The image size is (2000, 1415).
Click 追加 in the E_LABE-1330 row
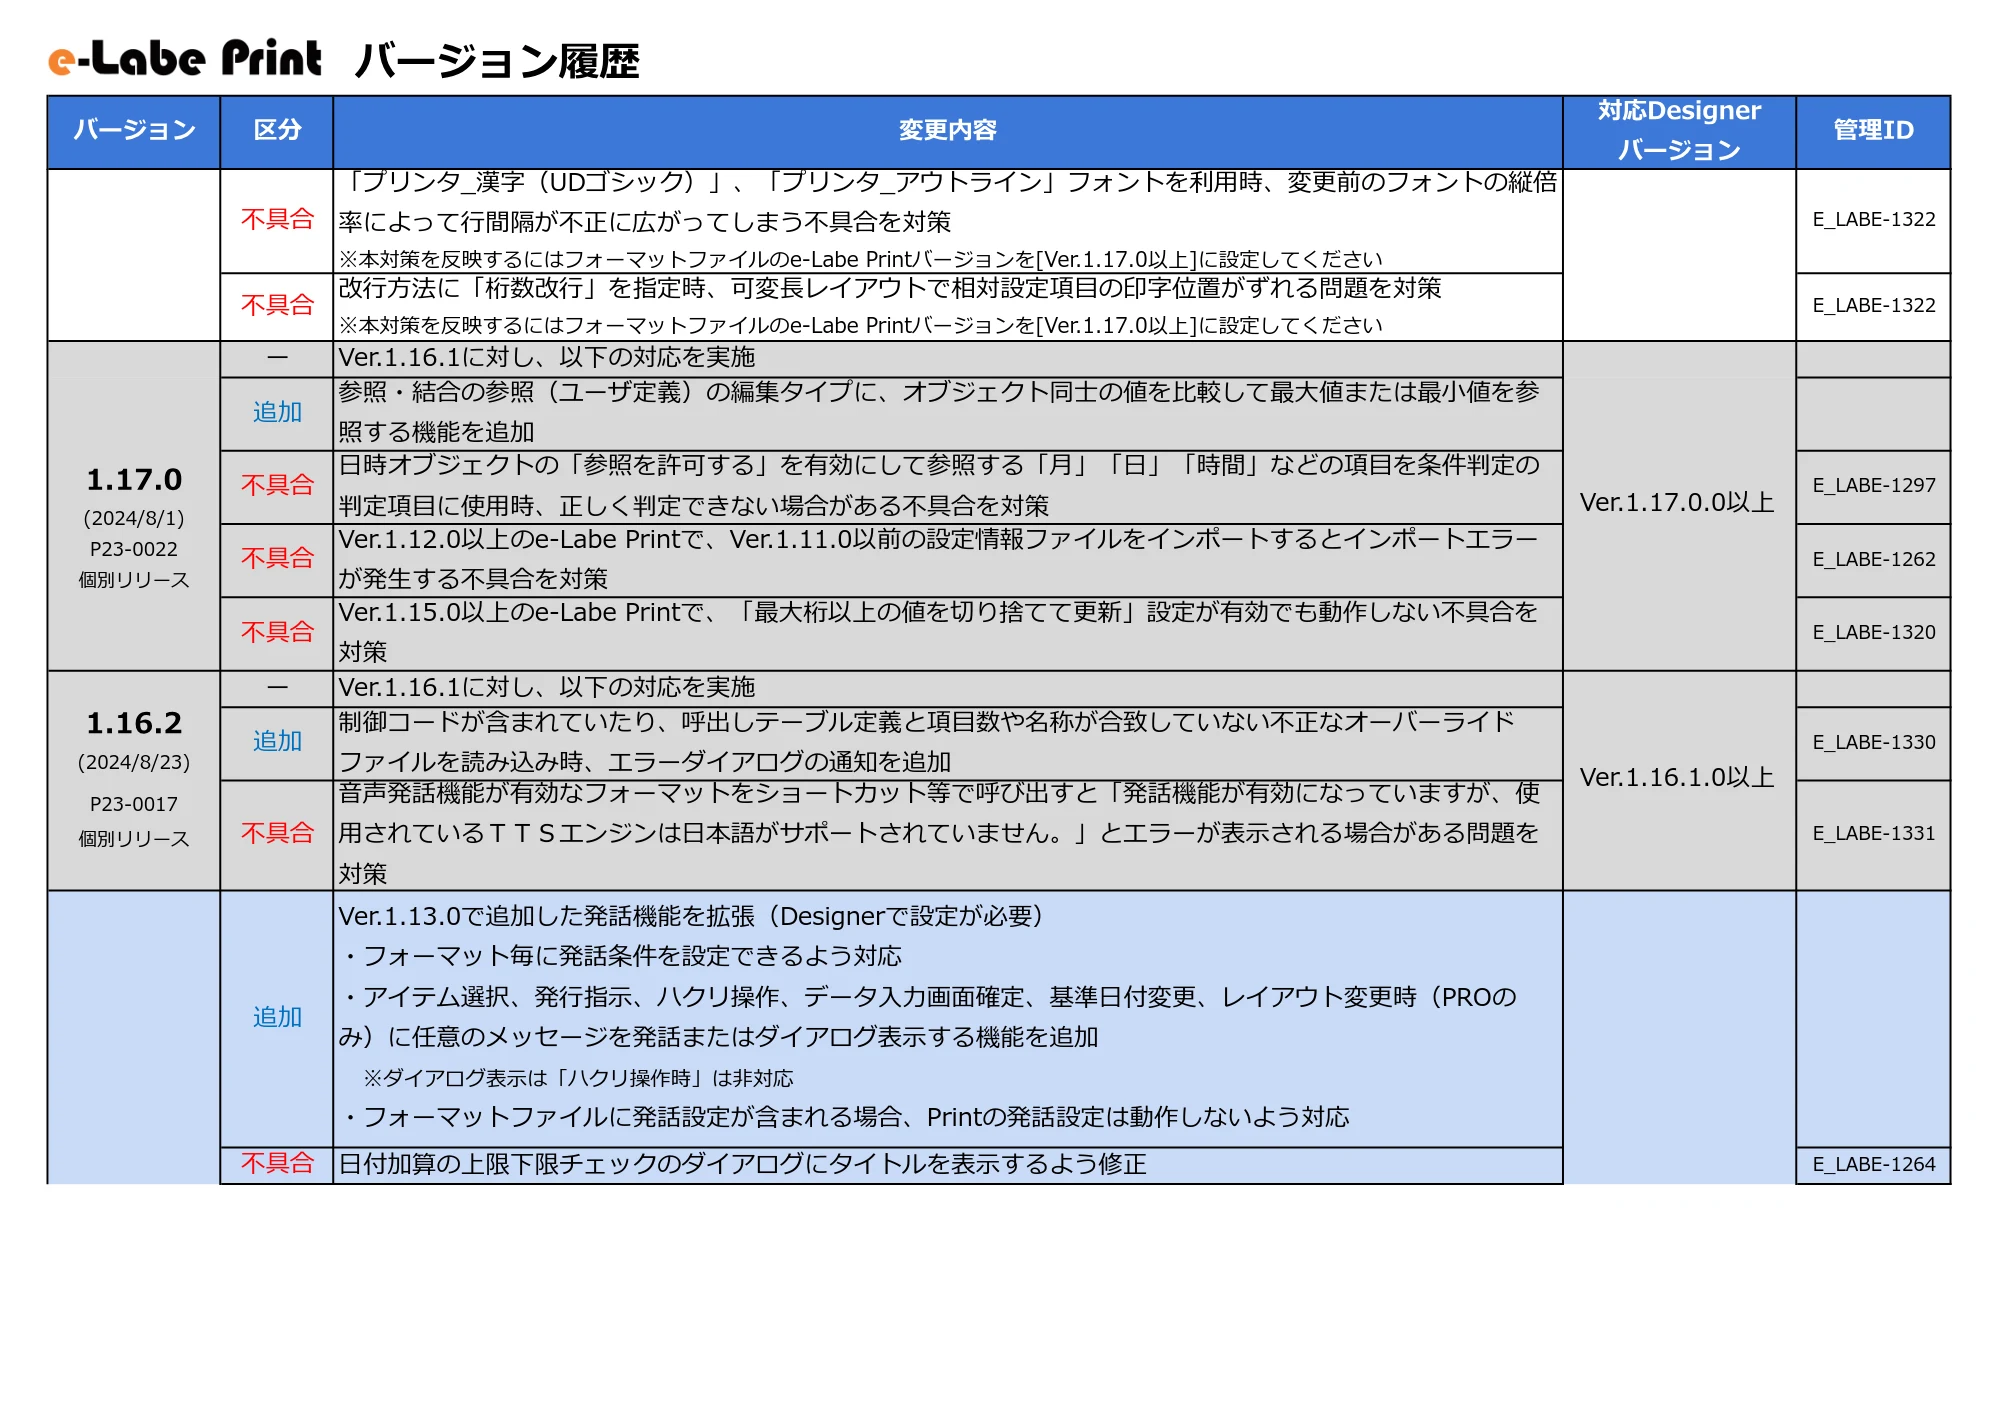tap(277, 741)
